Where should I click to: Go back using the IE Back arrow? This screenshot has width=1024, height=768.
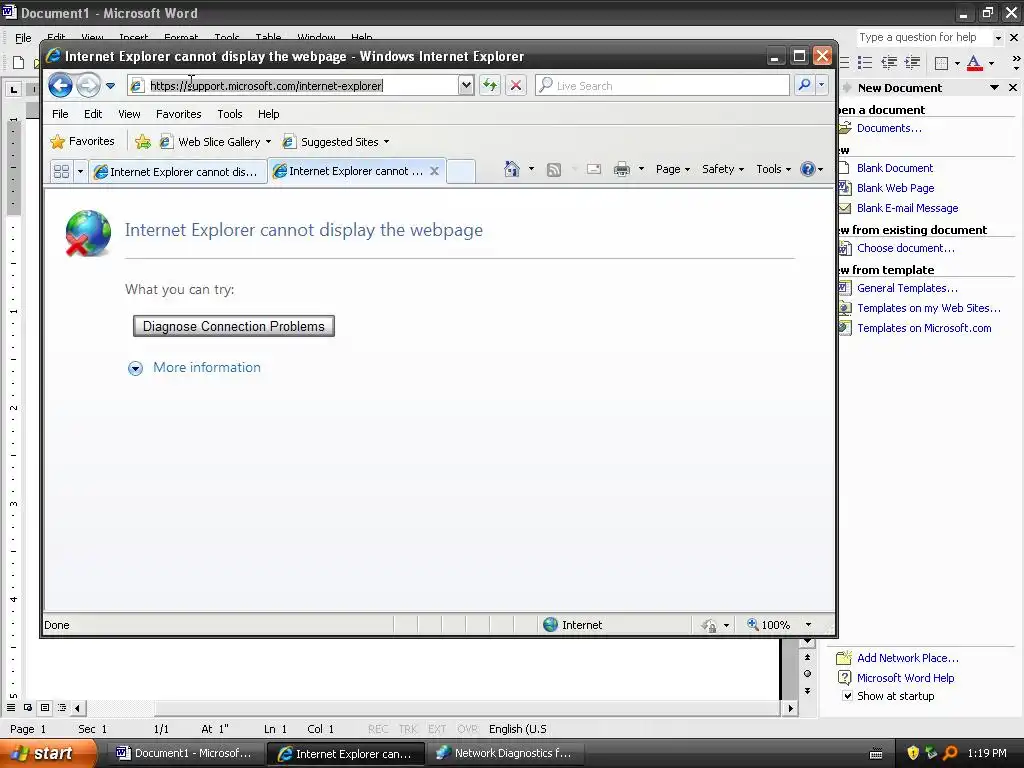click(x=60, y=86)
